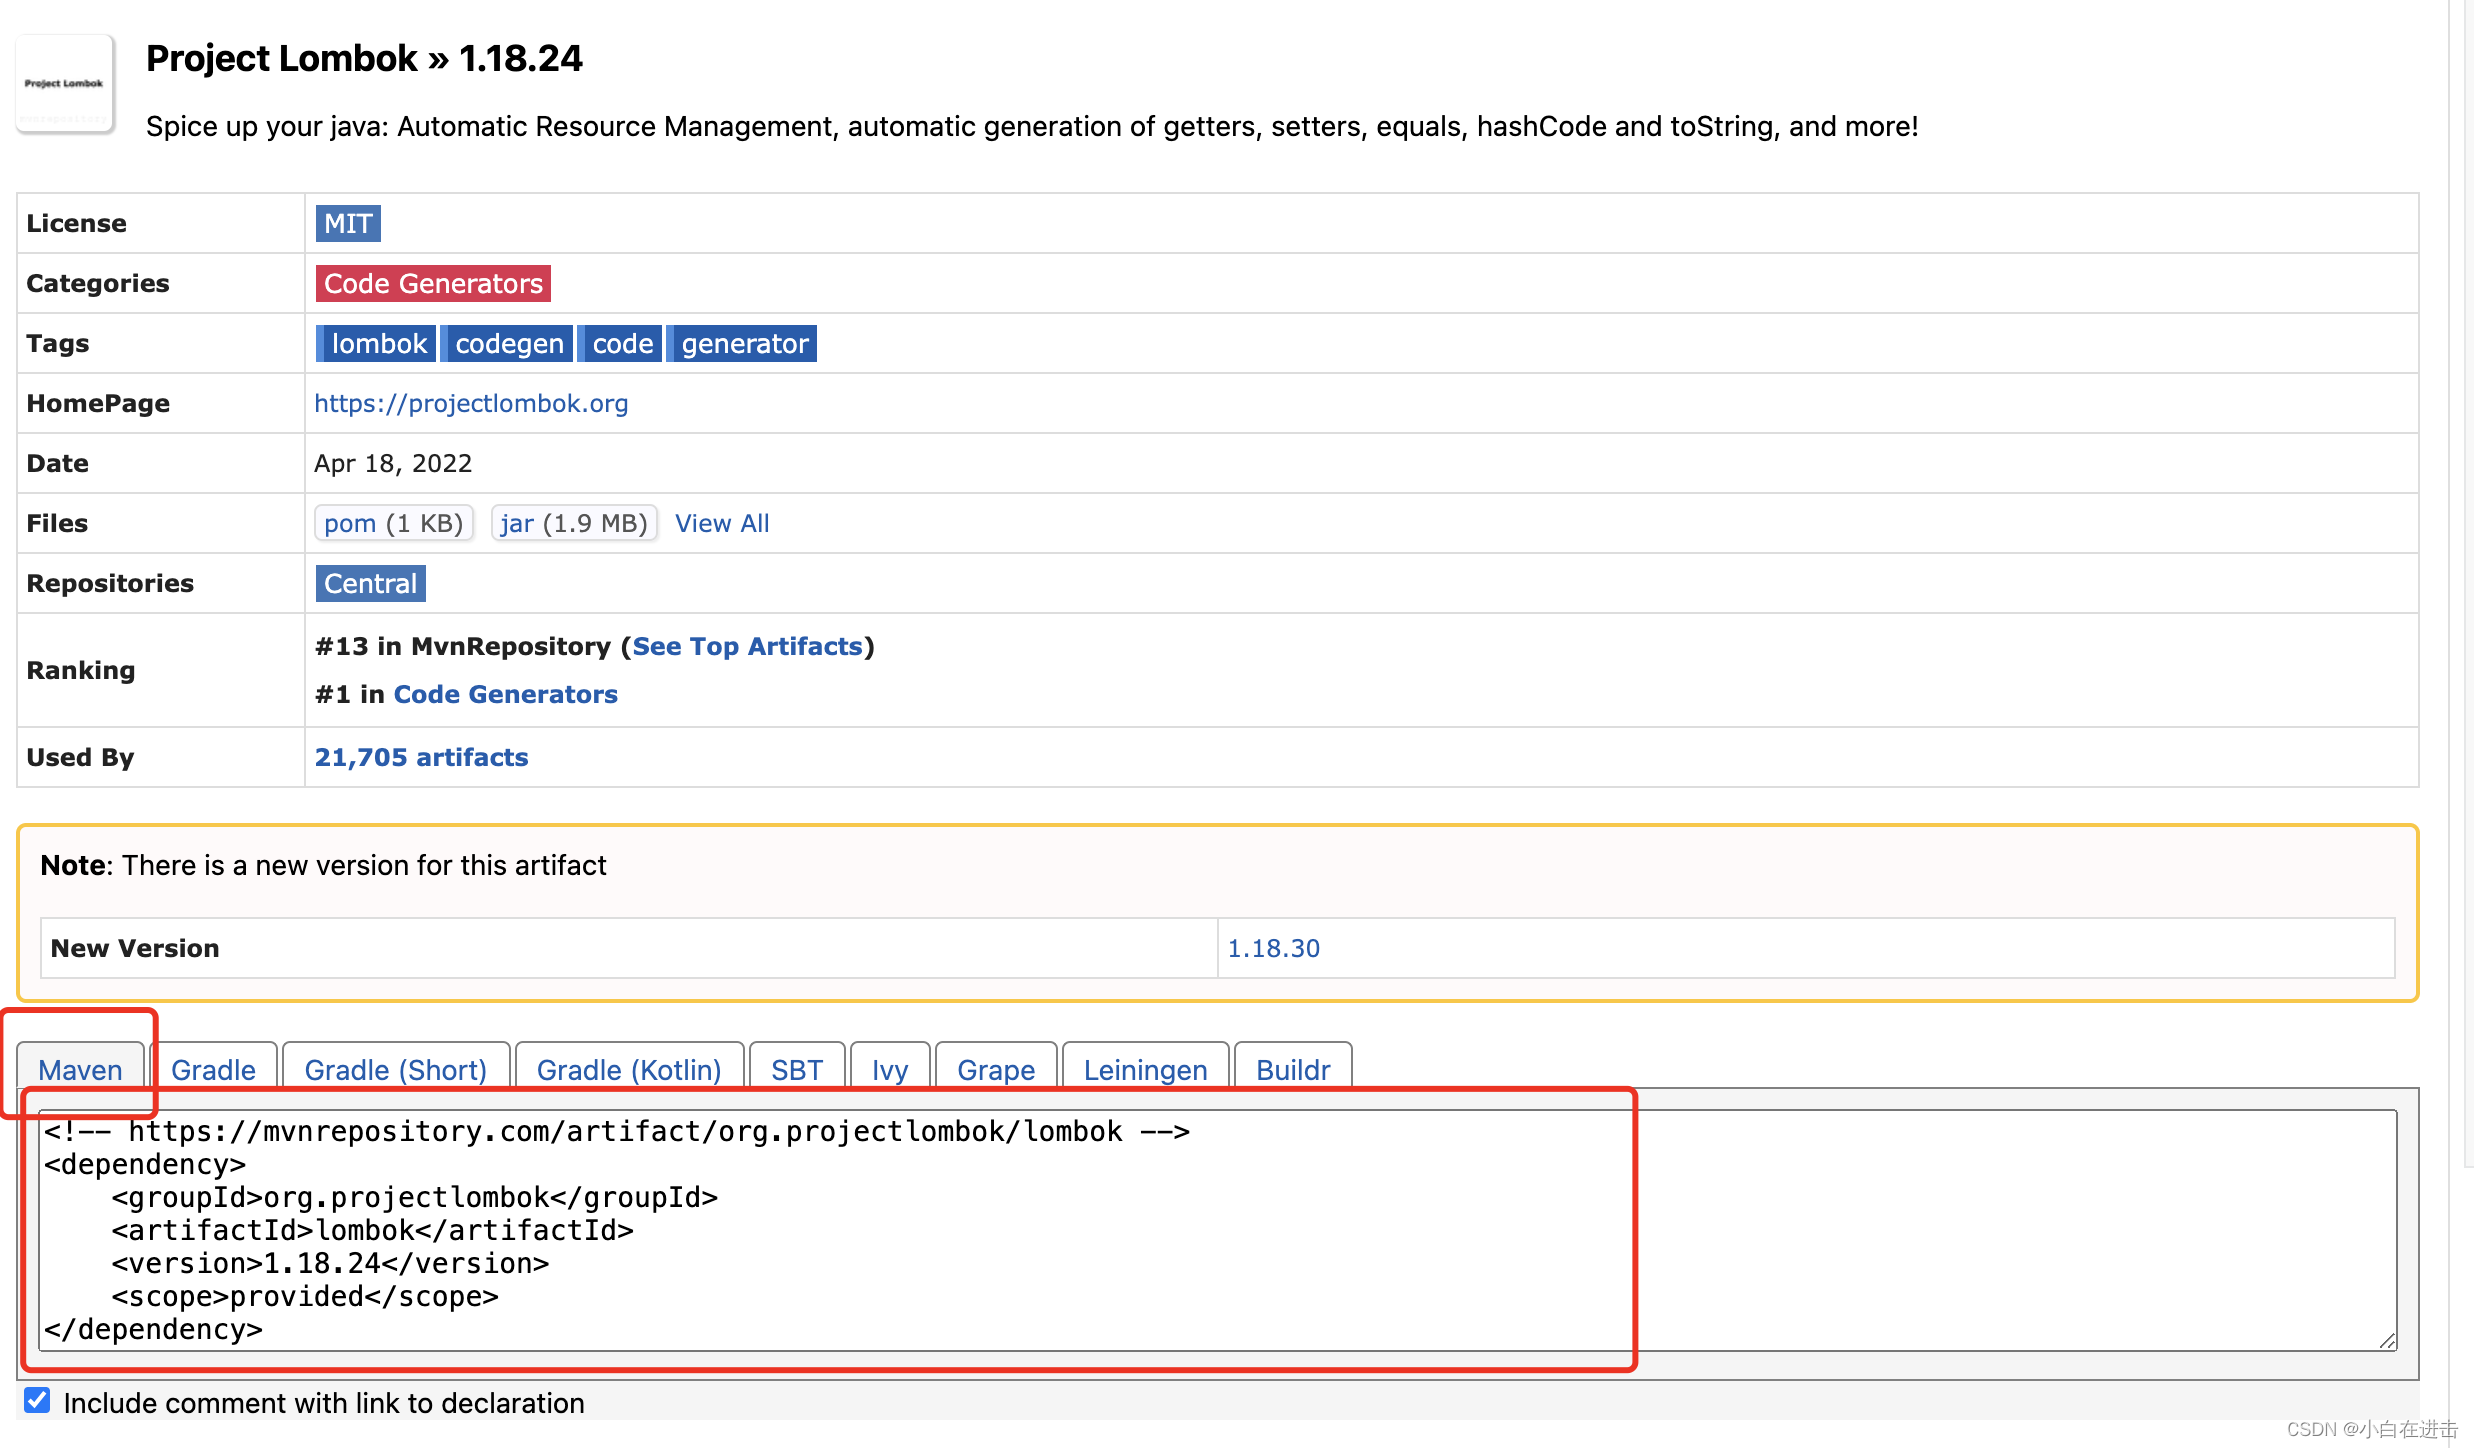
Task: Select the lombok tag
Action: coord(377,343)
